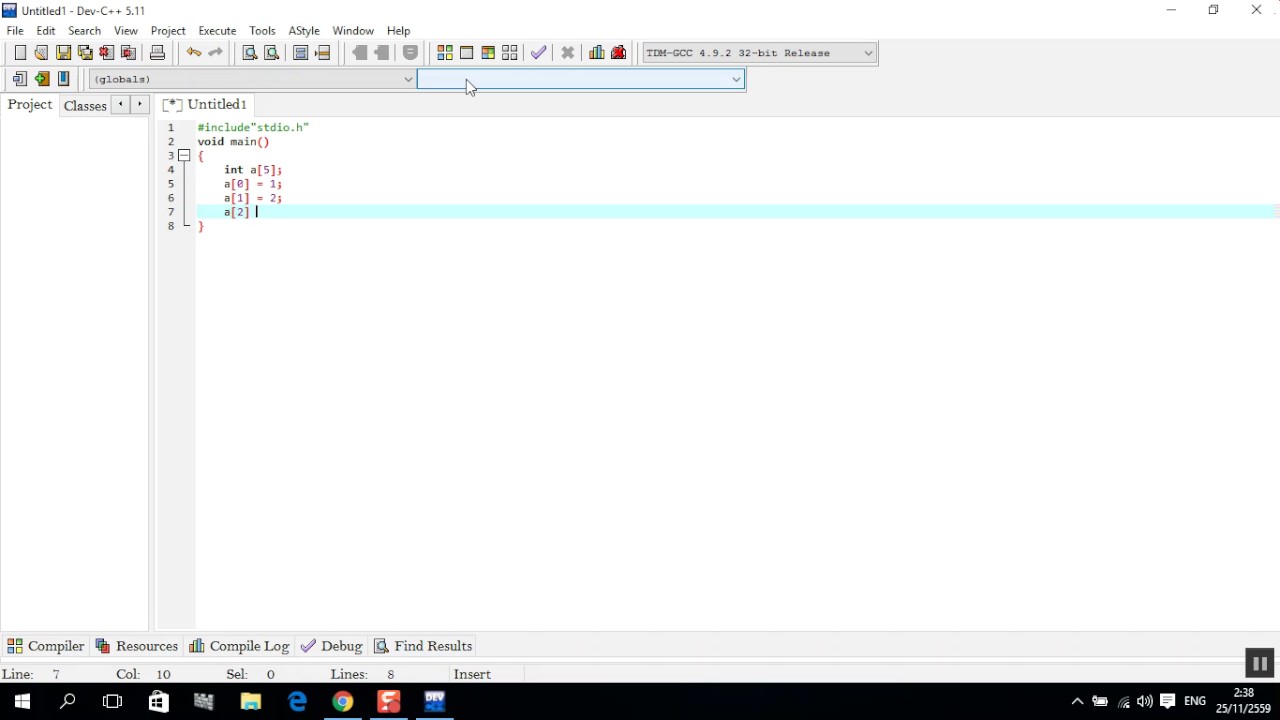
Task: Open the Edit menu
Action: click(46, 31)
